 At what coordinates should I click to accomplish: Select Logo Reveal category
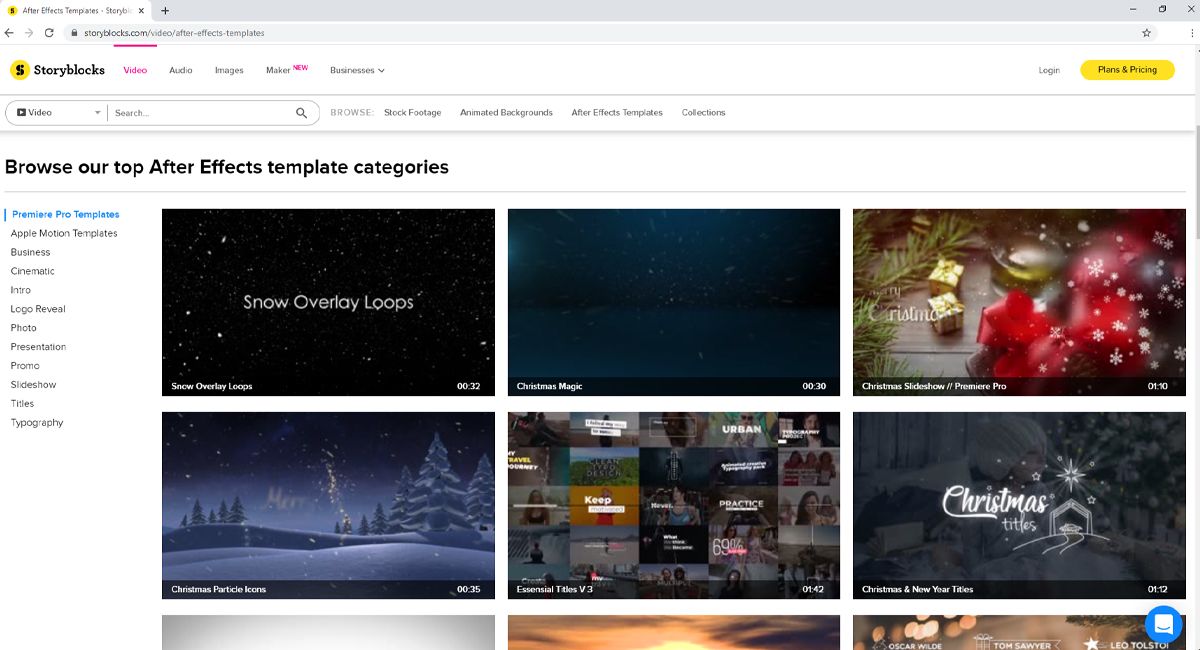click(x=38, y=309)
